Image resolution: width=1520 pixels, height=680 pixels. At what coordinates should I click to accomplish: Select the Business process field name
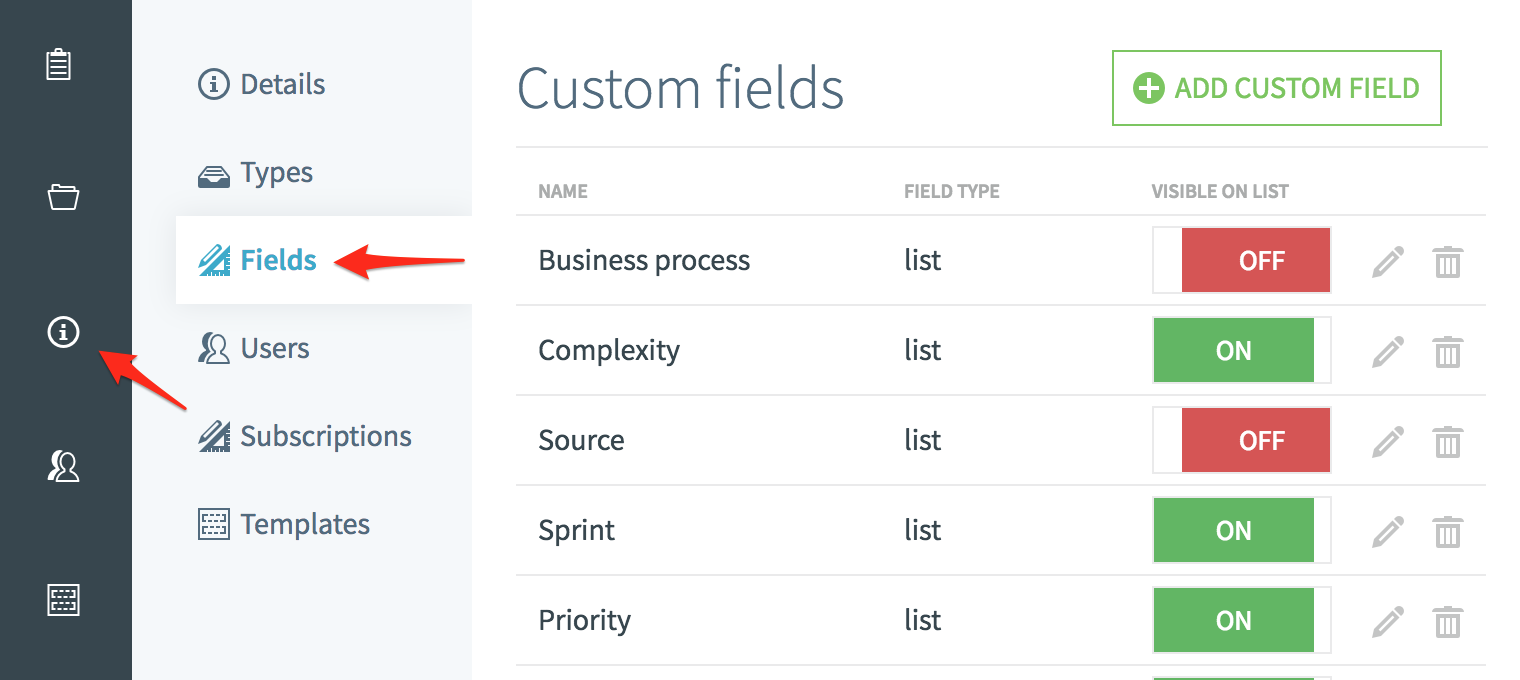(644, 261)
